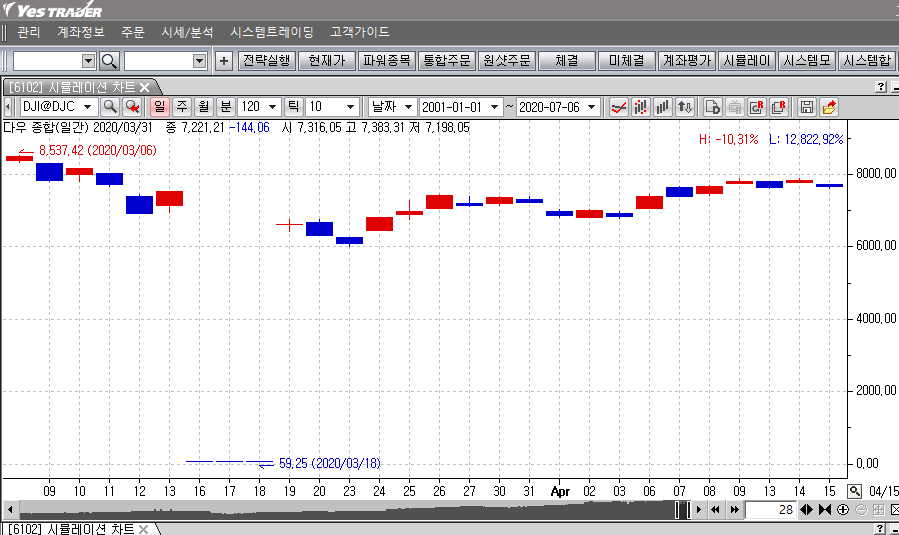This screenshot has height=535, width=899.
Task: Click the circled plus zoom icon below chart
Action: 843,510
